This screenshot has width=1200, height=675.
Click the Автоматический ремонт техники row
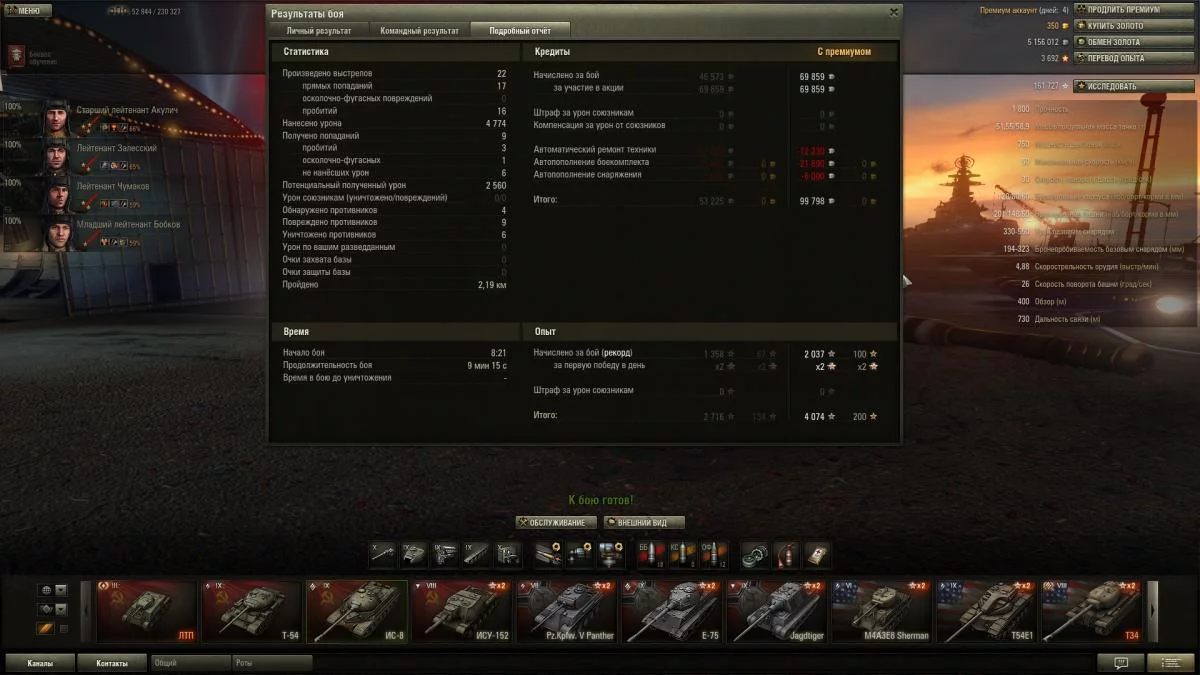pos(708,150)
